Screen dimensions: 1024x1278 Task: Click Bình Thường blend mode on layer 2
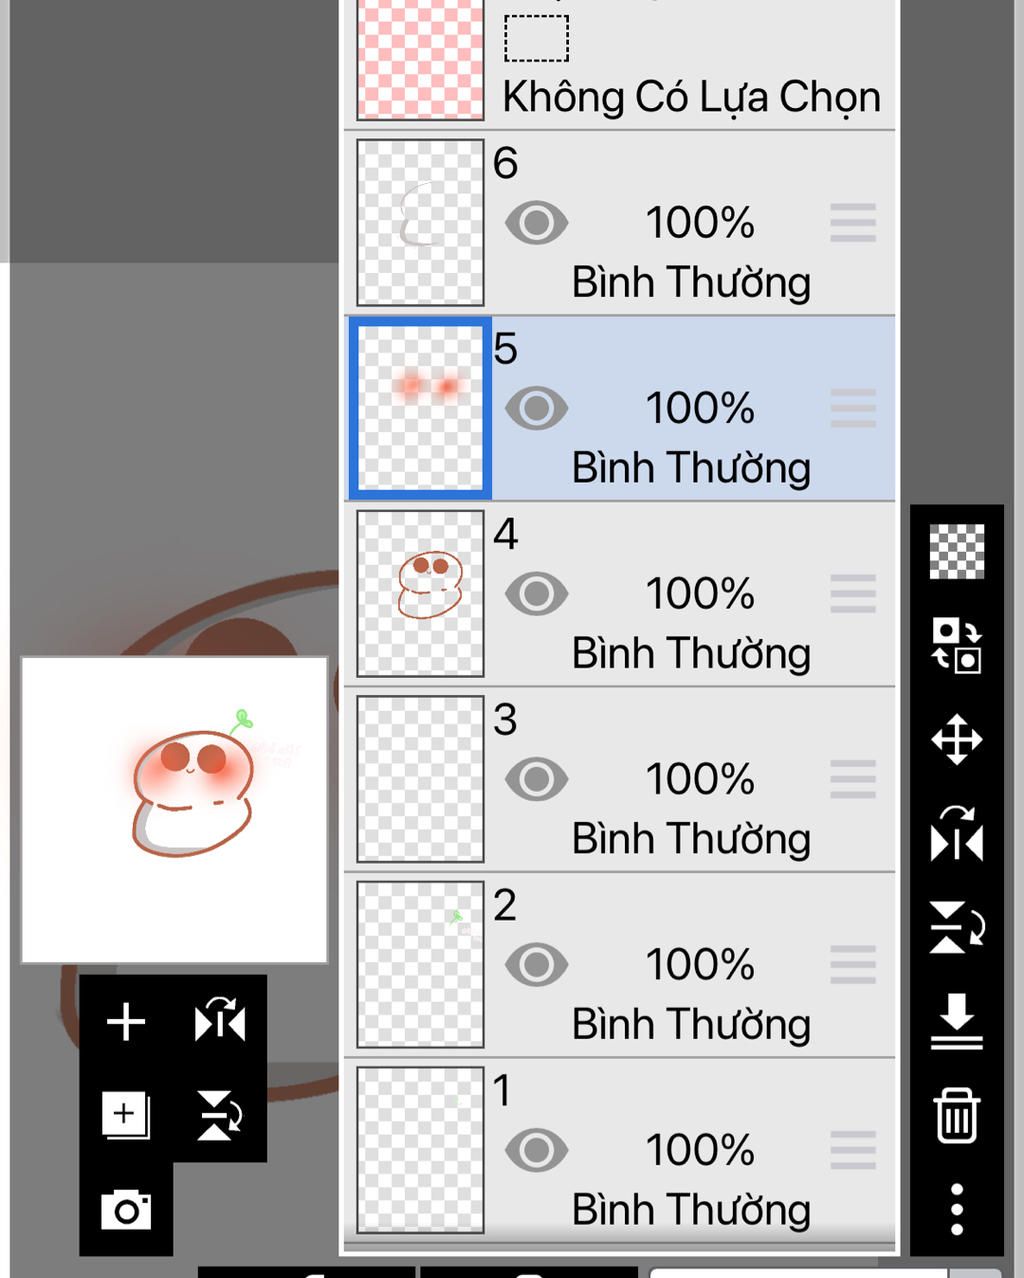[691, 1024]
